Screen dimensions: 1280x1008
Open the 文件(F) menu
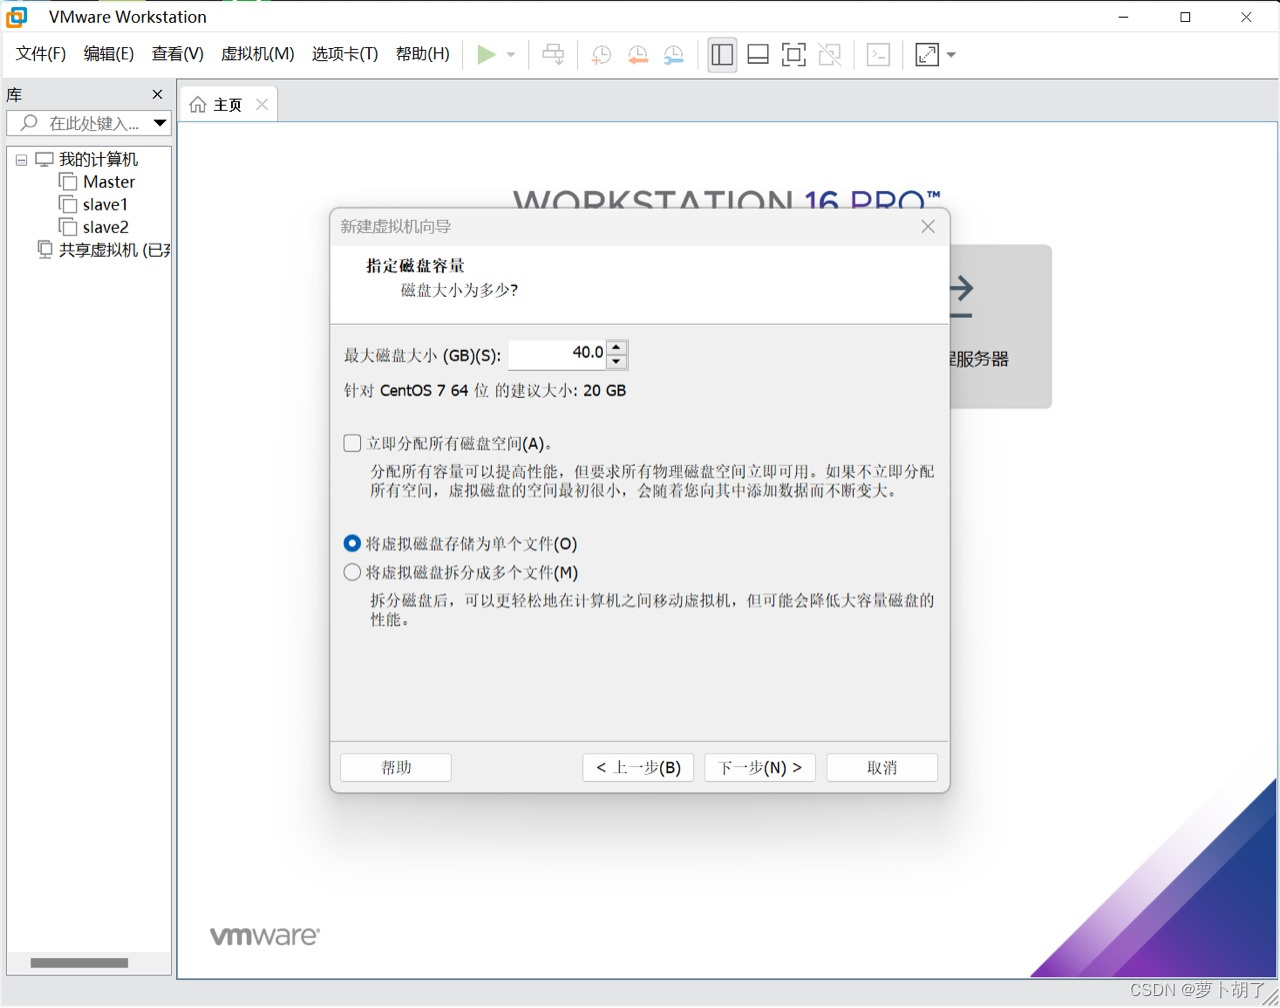pos(41,54)
